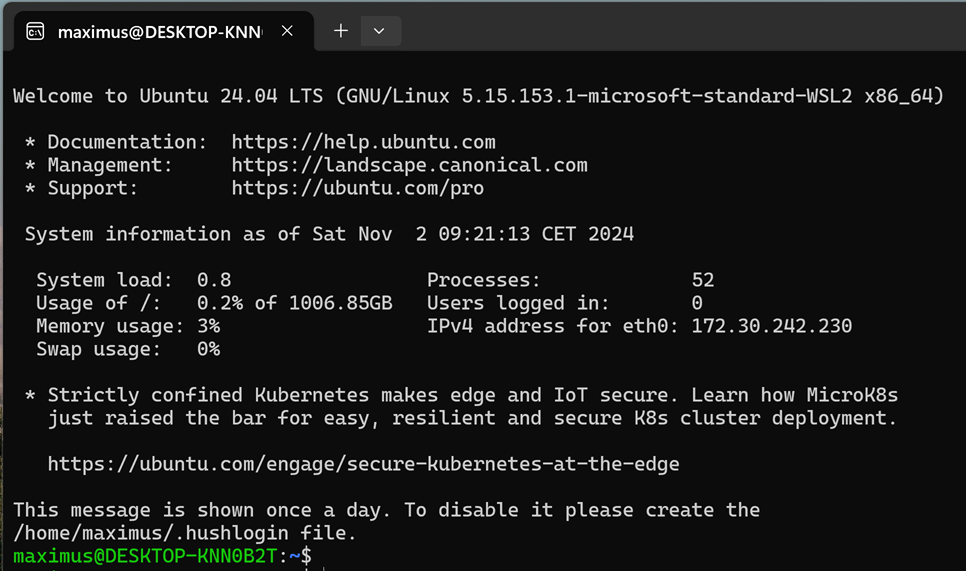Open the landscape.canonical.com management link
The image size is (966, 571).
[409, 165]
